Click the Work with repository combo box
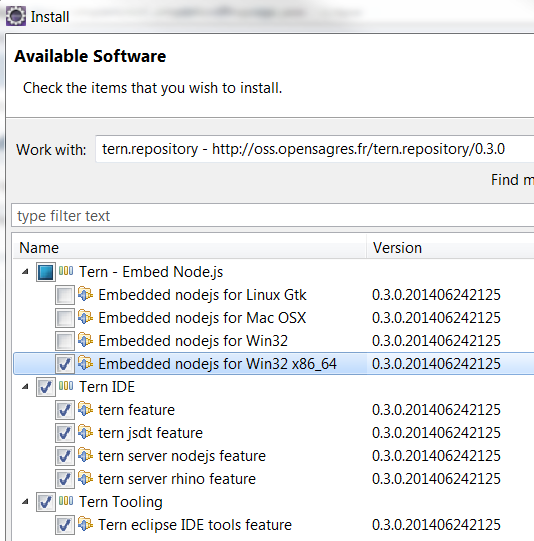 pyautogui.click(x=315, y=149)
